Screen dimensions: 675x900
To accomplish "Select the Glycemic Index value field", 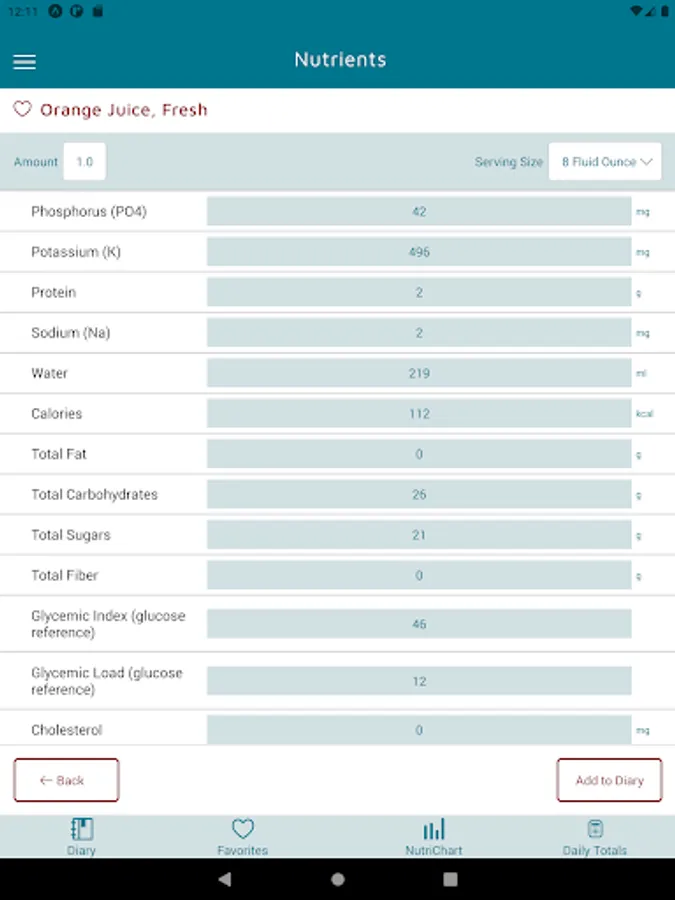I will click(x=419, y=624).
